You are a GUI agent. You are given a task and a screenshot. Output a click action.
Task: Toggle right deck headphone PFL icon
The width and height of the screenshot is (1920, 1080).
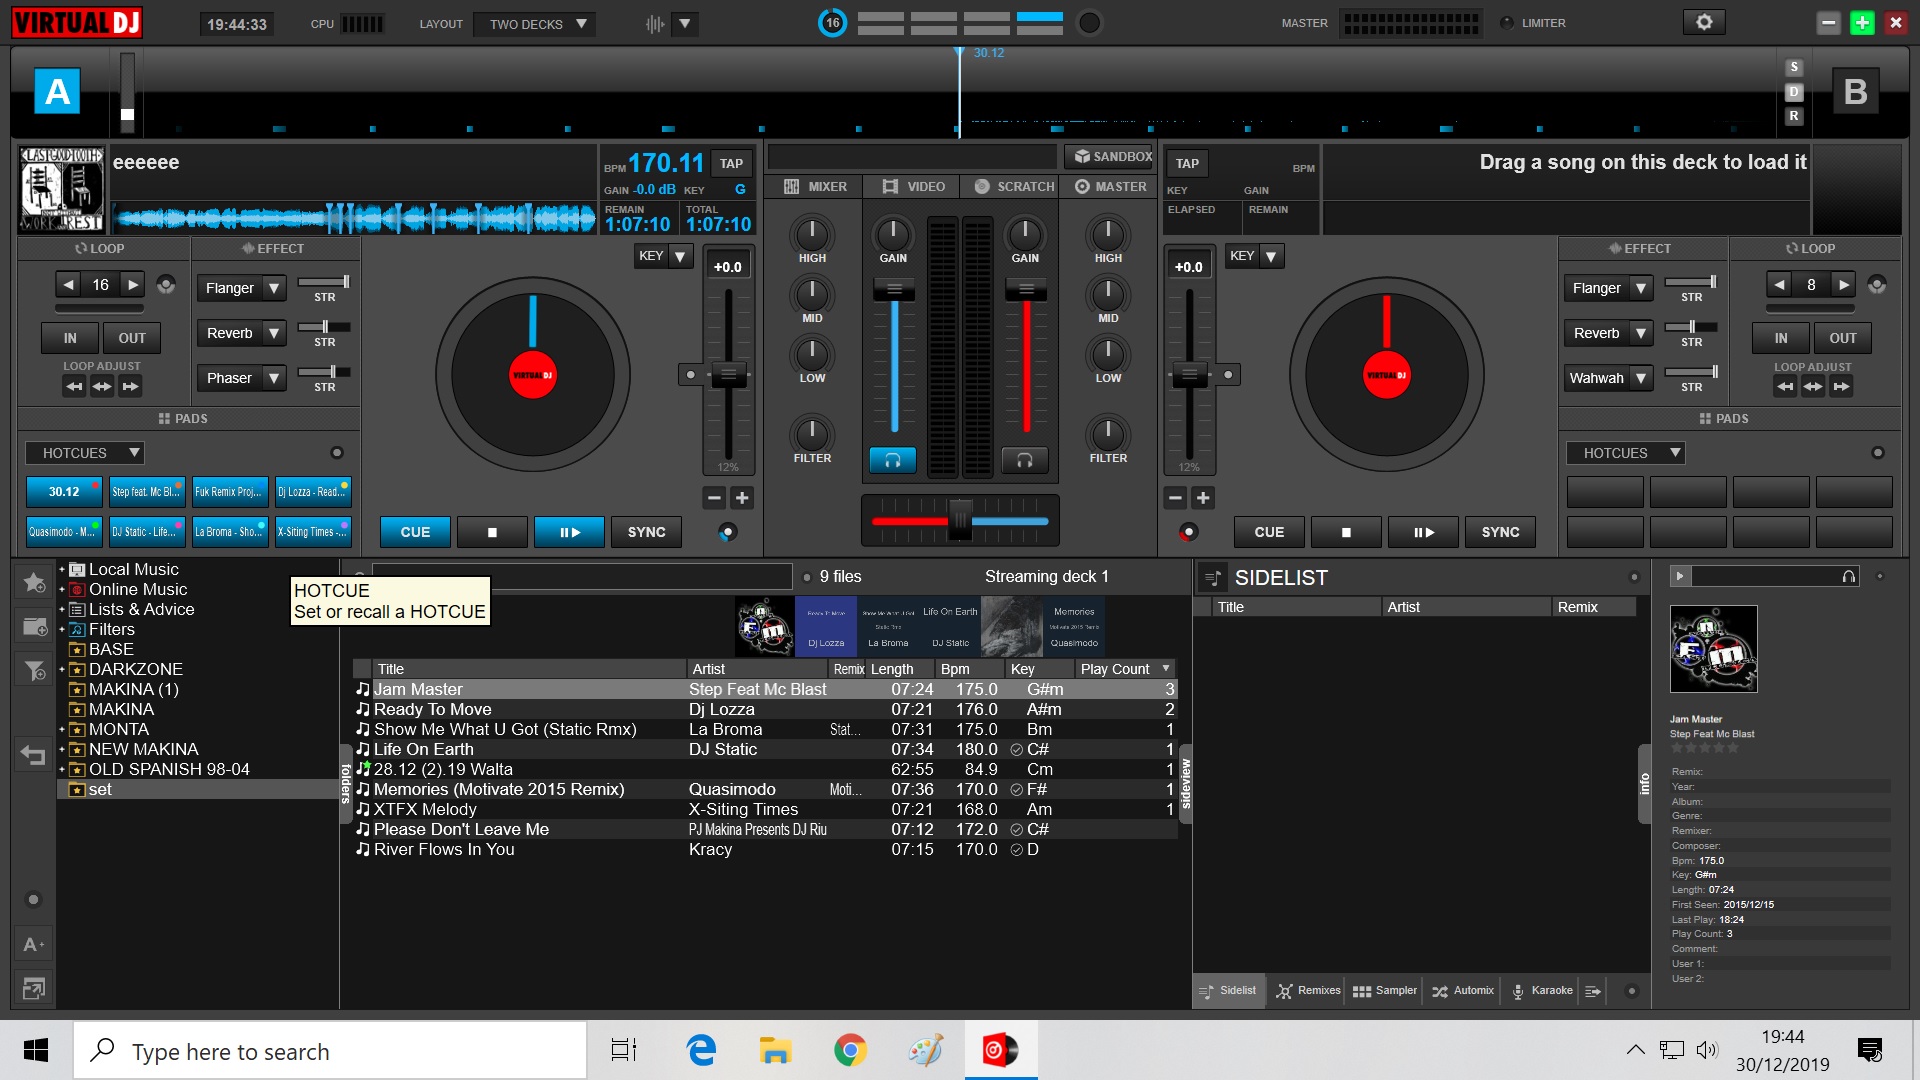coord(1025,460)
